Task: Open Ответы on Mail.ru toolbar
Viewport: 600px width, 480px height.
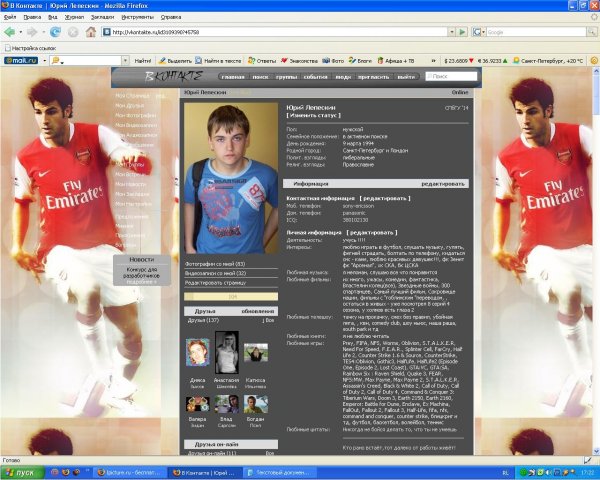Action: pos(262,60)
